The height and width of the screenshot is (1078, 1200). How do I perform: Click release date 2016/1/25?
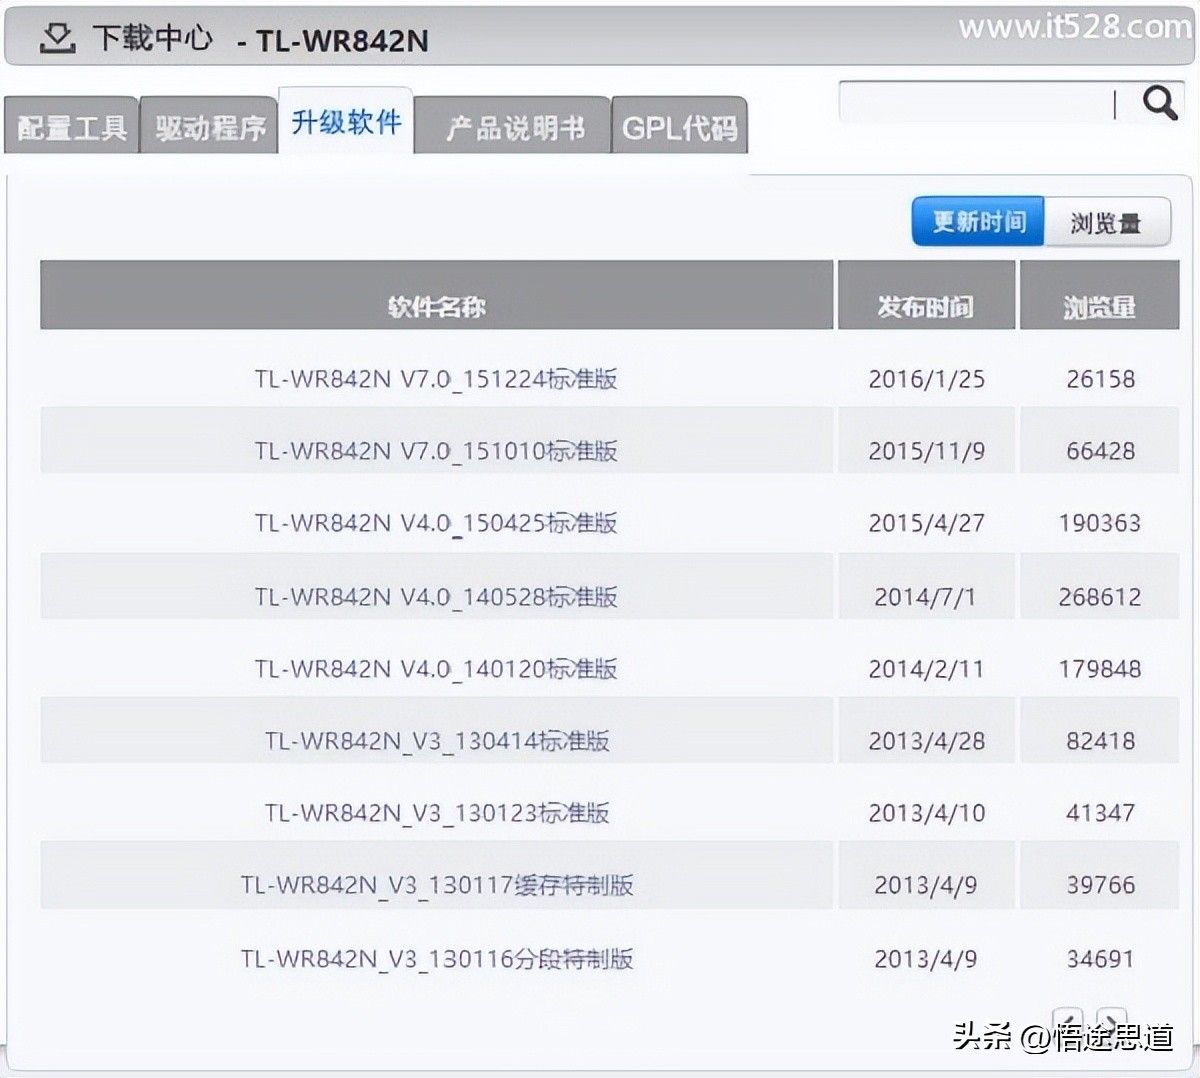pos(926,379)
